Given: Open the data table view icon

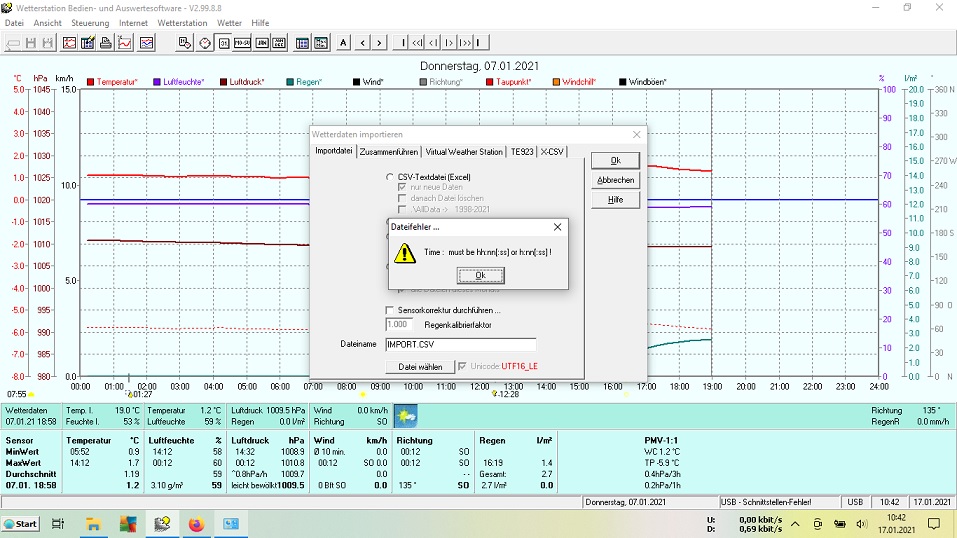Looking at the screenshot, I should [302, 43].
